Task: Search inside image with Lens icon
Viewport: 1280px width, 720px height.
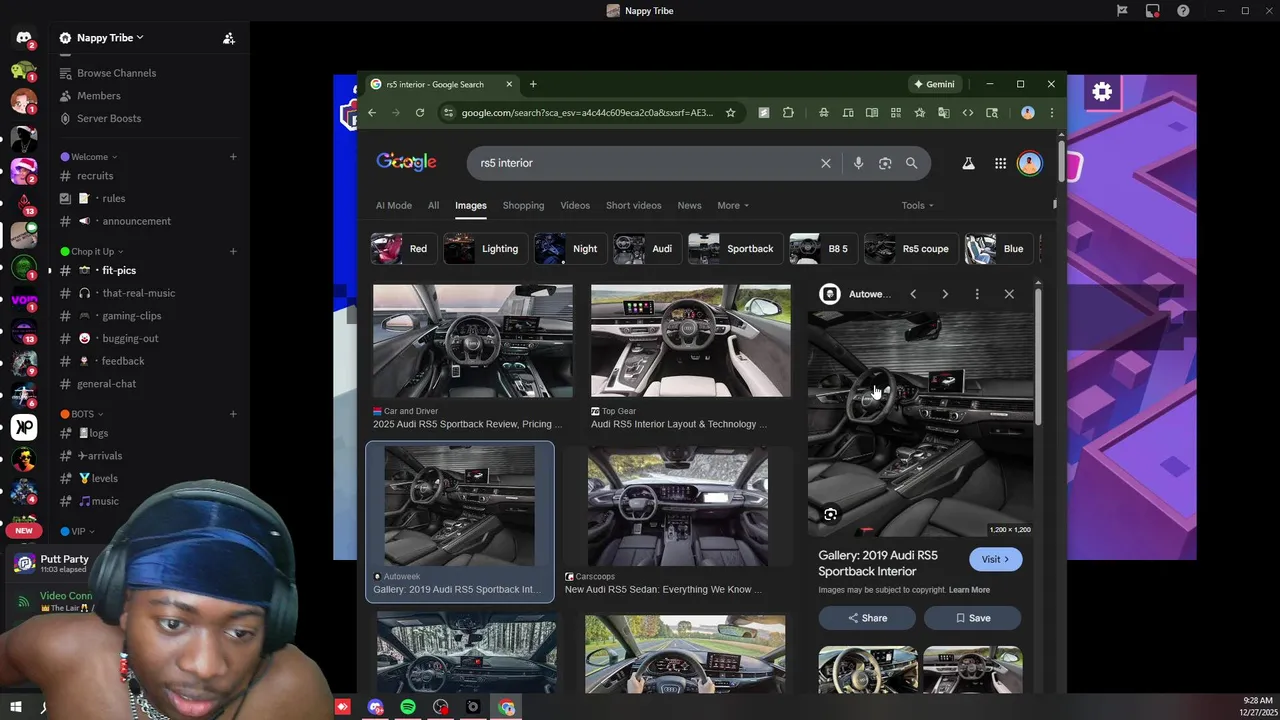Action: click(x=830, y=514)
